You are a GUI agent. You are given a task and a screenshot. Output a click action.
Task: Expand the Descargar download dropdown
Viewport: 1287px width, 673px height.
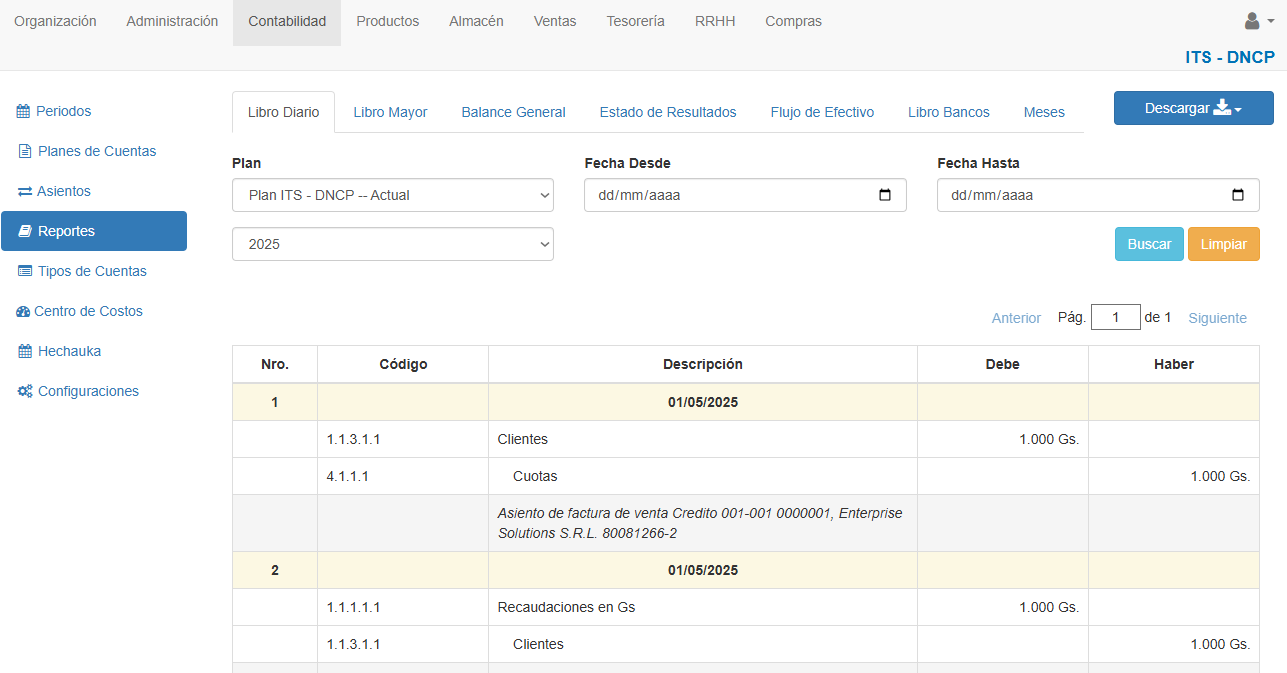coord(1193,108)
